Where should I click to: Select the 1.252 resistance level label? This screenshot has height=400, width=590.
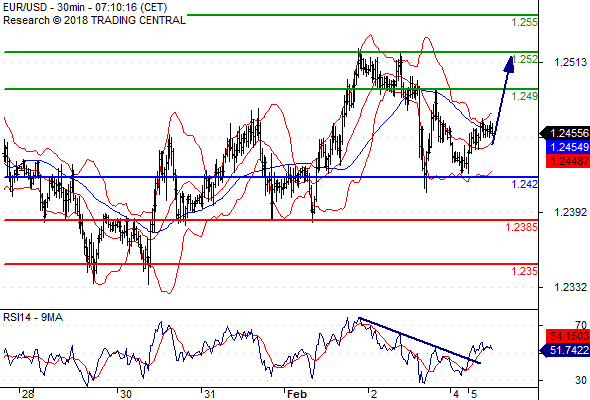click(x=525, y=59)
